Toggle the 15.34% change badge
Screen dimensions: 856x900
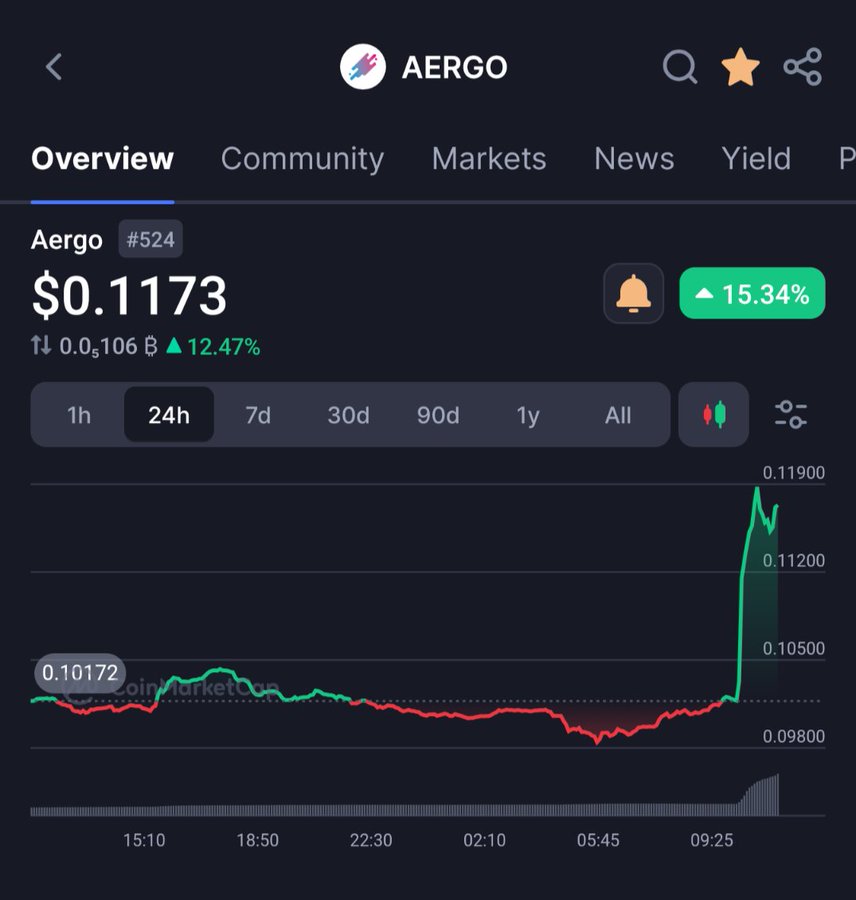752,294
